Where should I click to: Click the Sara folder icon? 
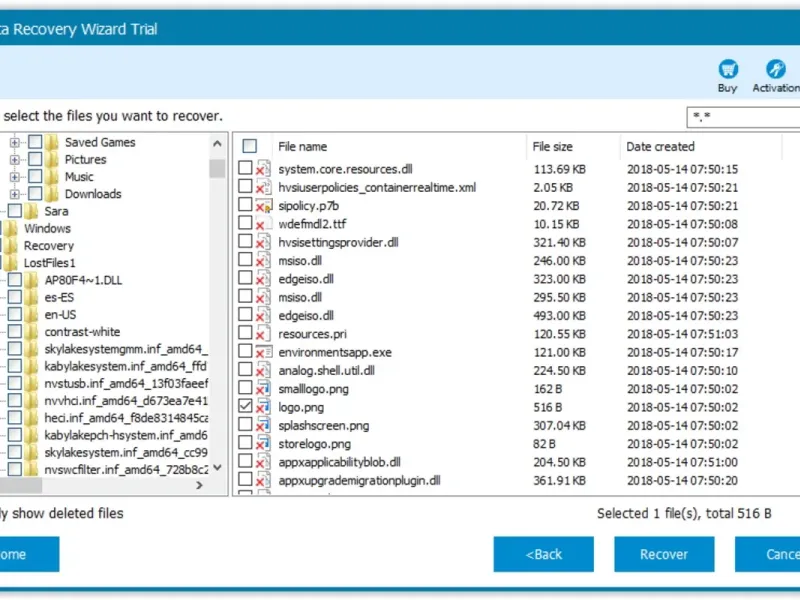coord(31,211)
